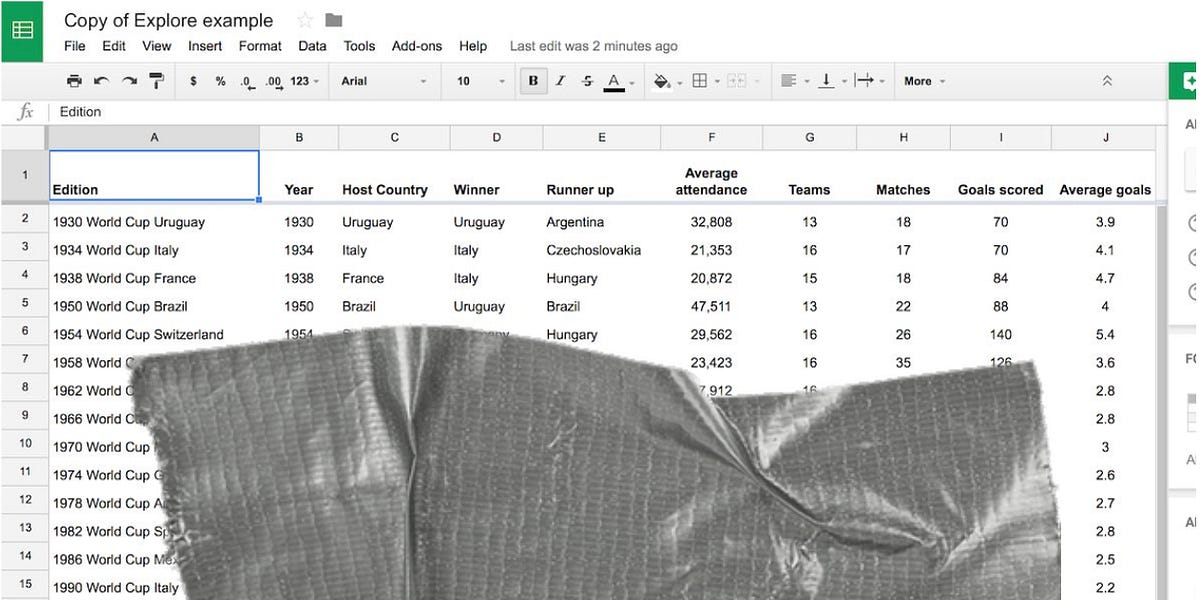
Task: Open more number formats 123 dropdown
Action: pyautogui.click(x=305, y=81)
